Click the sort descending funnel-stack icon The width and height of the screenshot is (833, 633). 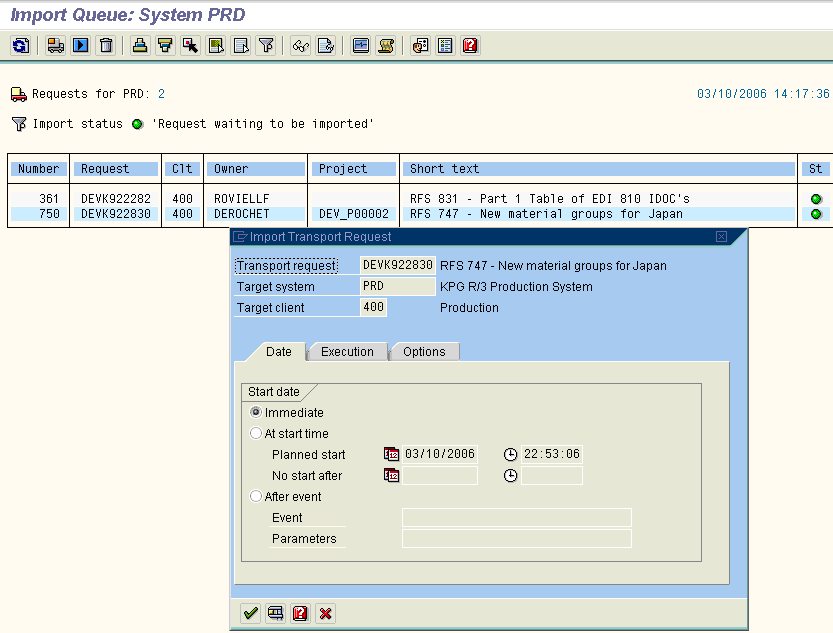click(165, 46)
